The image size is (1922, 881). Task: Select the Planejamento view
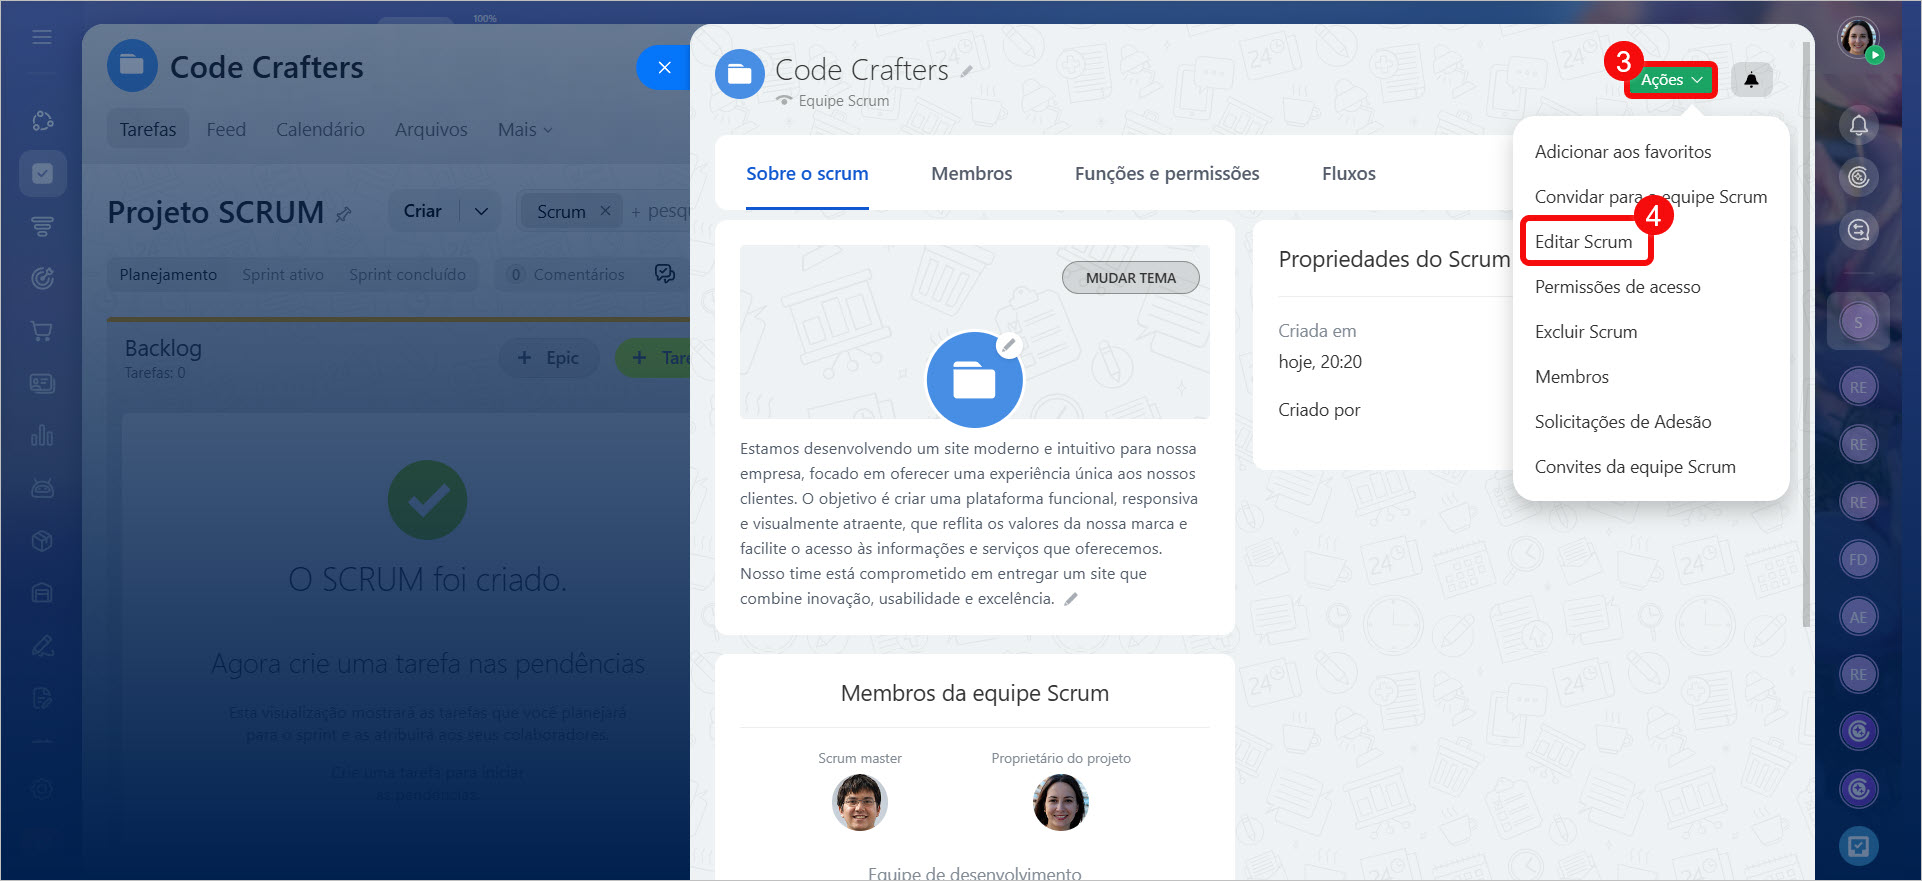168,274
